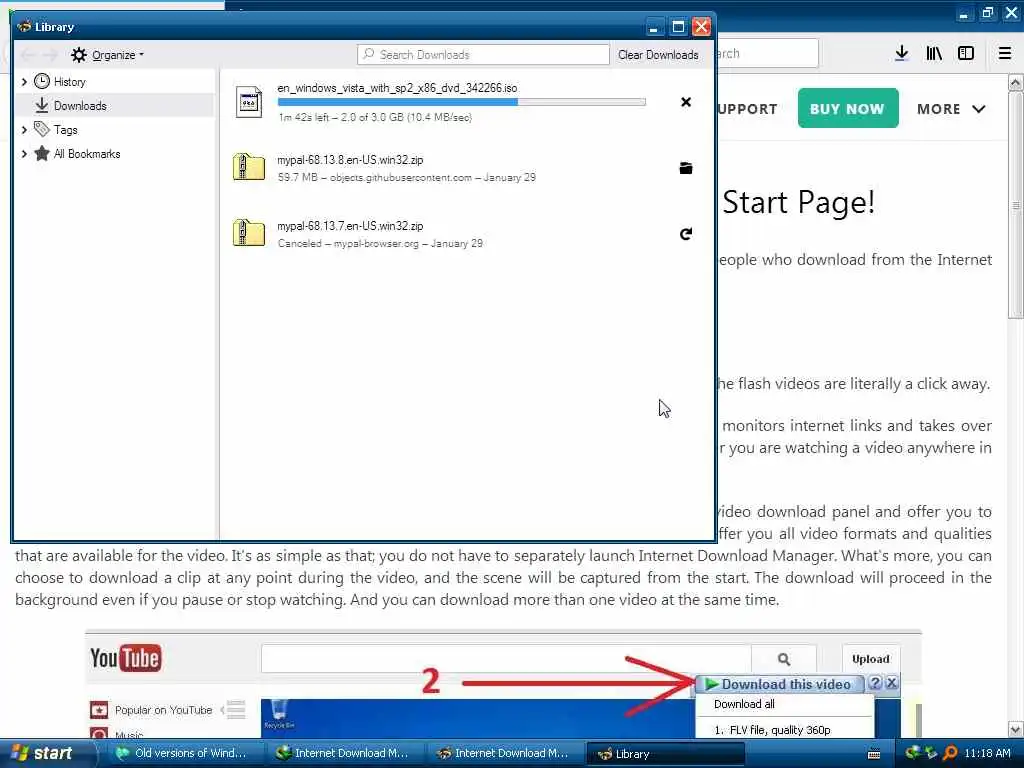Cancel the Windows Vista ISO download
This screenshot has width=1024, height=768.
pyautogui.click(x=686, y=102)
